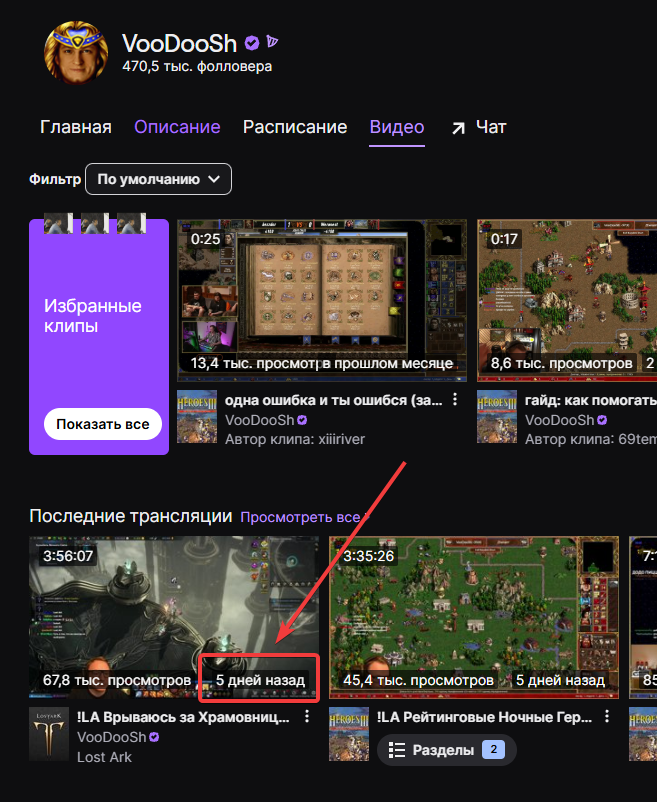
Task: Expand the По умолчанию filter dropdown
Action: [x=158, y=179]
